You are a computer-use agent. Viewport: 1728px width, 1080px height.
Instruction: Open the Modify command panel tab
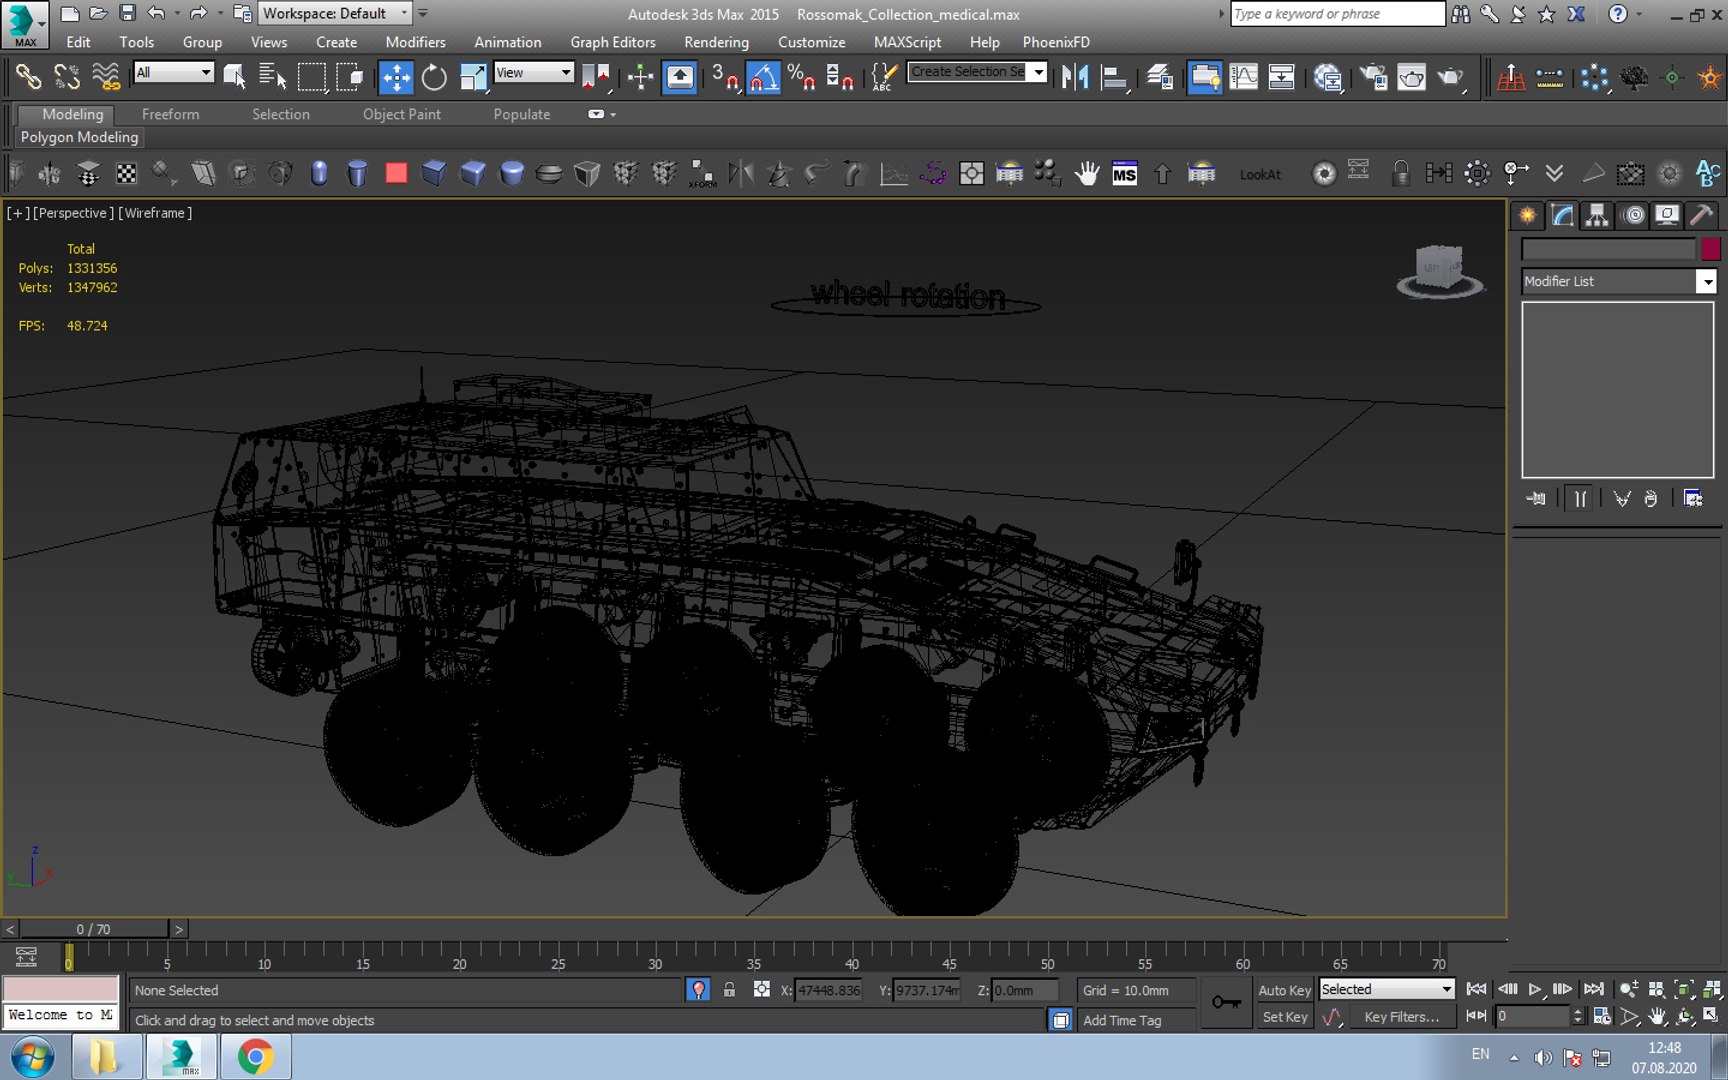coord(1562,214)
